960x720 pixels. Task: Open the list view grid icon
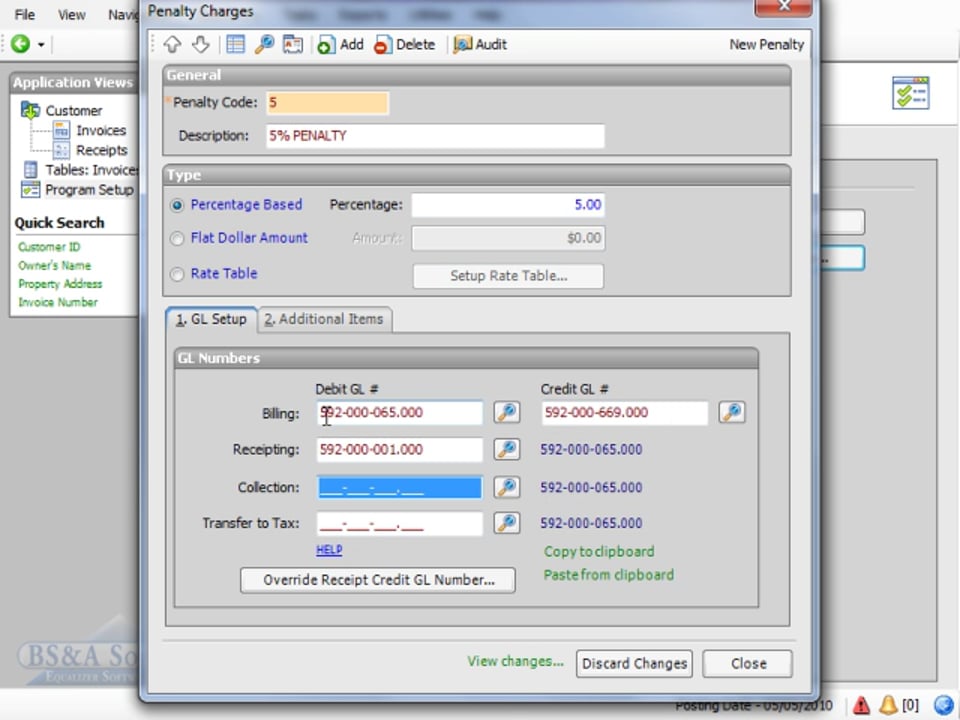tap(235, 45)
